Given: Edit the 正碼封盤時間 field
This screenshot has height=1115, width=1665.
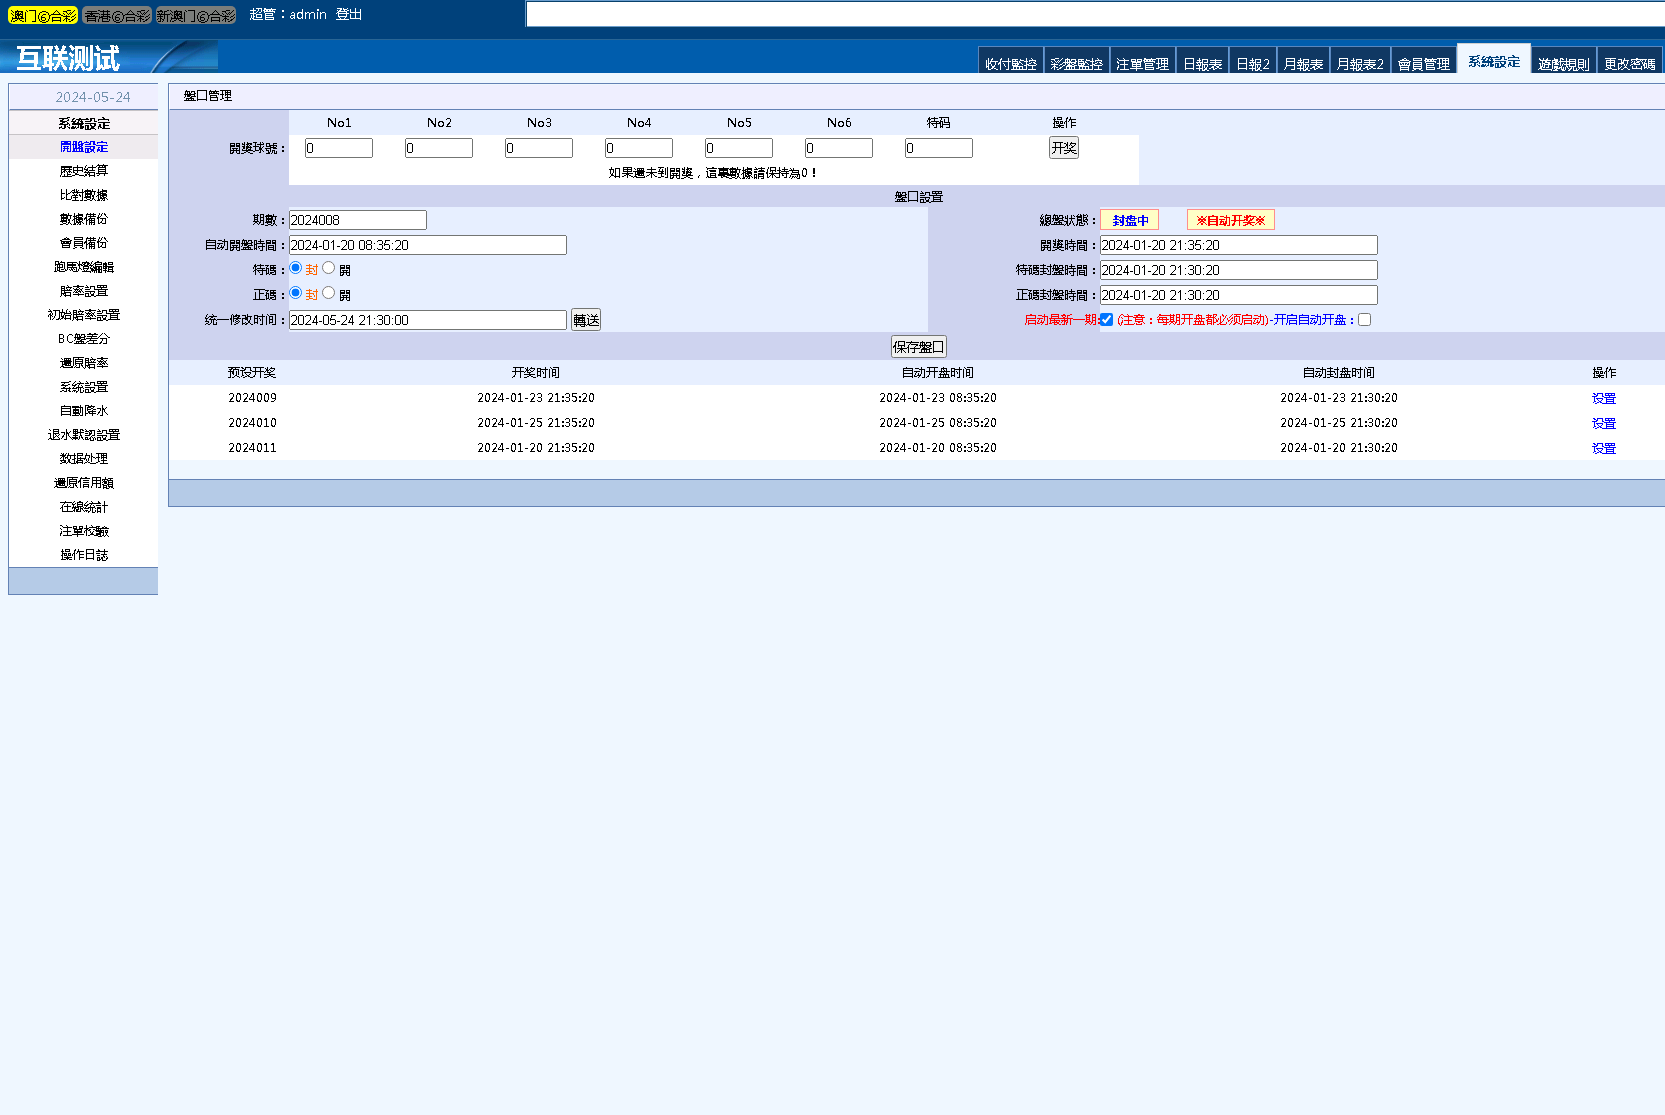Looking at the screenshot, I should coord(1239,295).
